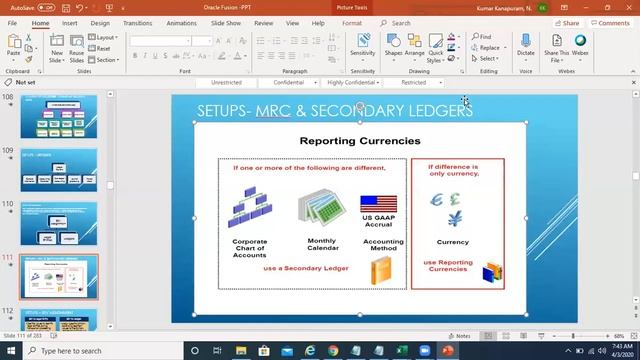The width and height of the screenshot is (640, 360).
Task: Click the Windows Start button
Action: [x=11, y=351]
